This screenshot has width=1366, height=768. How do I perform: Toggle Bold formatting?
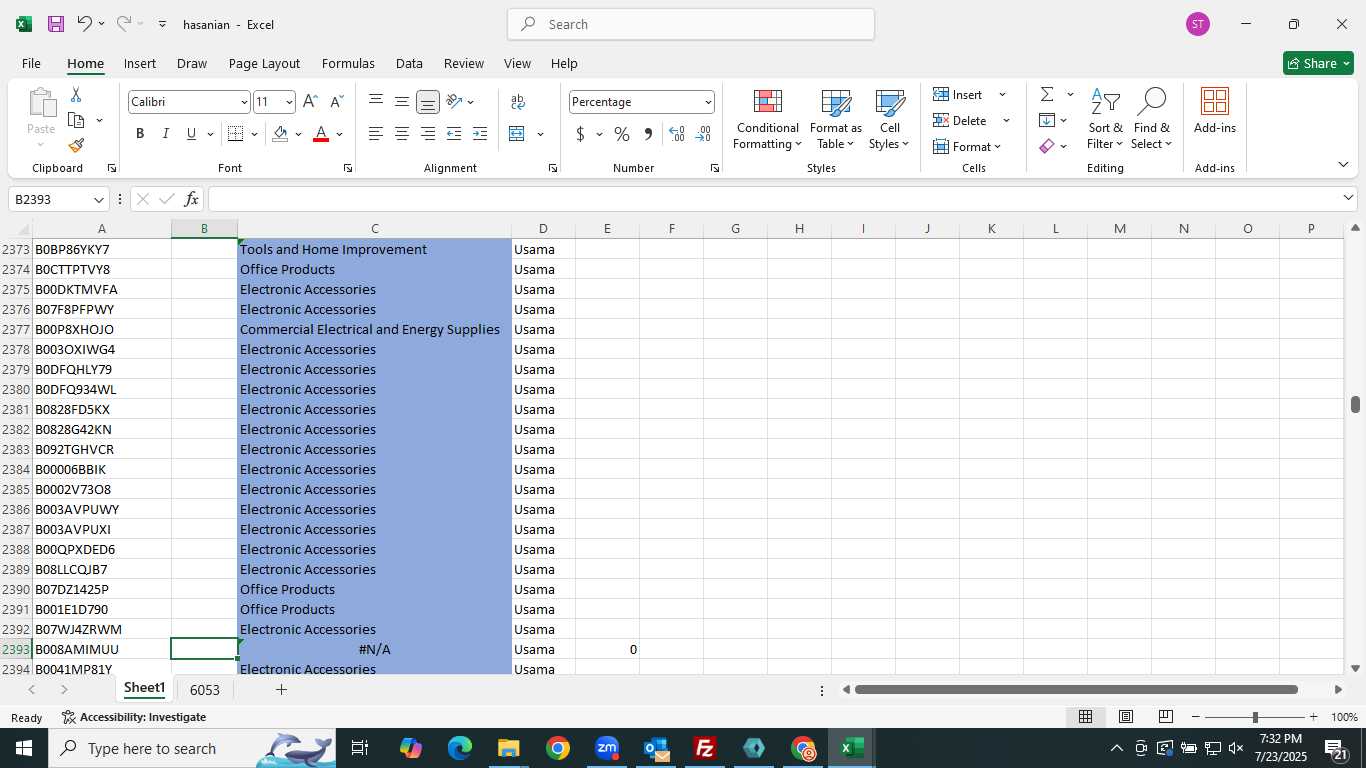[140, 134]
